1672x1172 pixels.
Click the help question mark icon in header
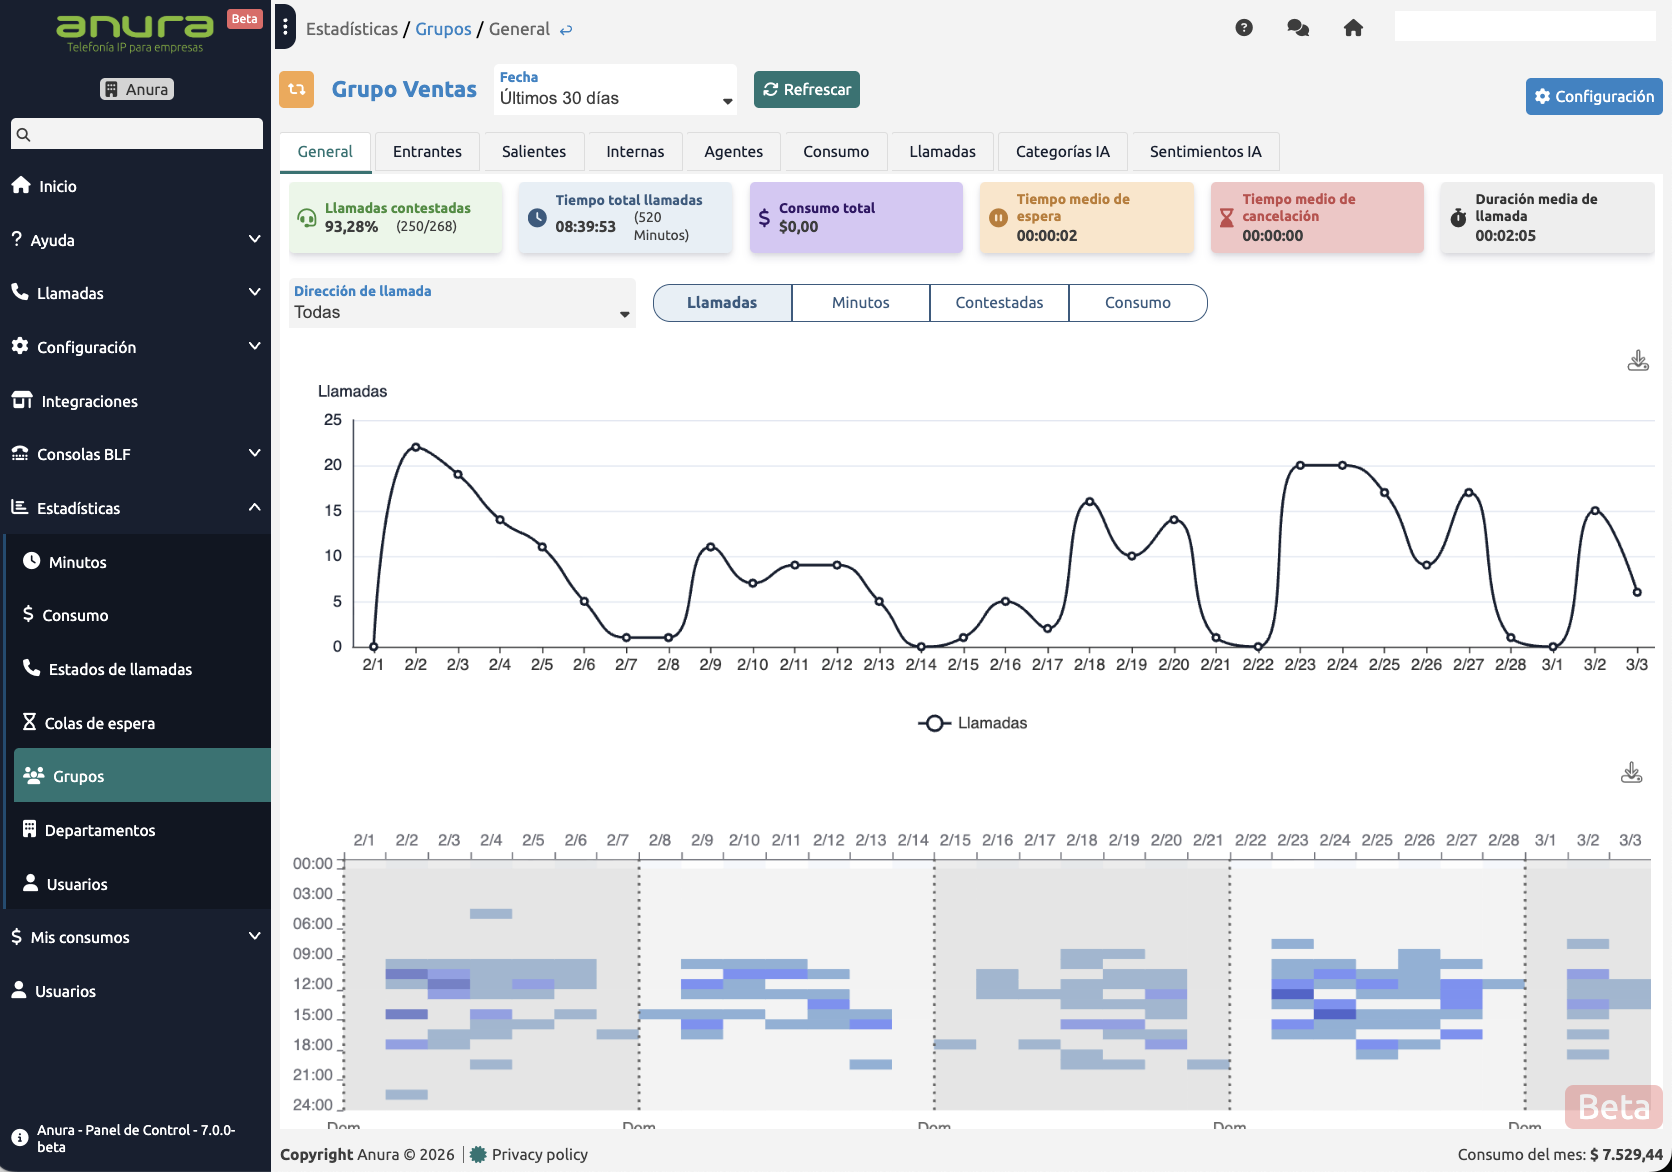click(x=1244, y=28)
